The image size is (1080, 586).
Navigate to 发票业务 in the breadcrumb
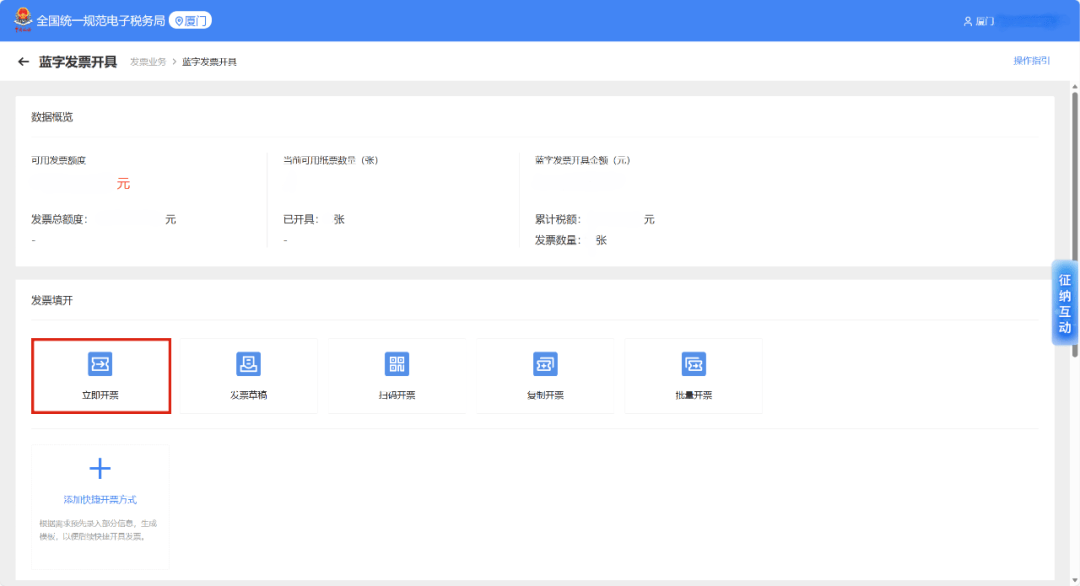[148, 62]
